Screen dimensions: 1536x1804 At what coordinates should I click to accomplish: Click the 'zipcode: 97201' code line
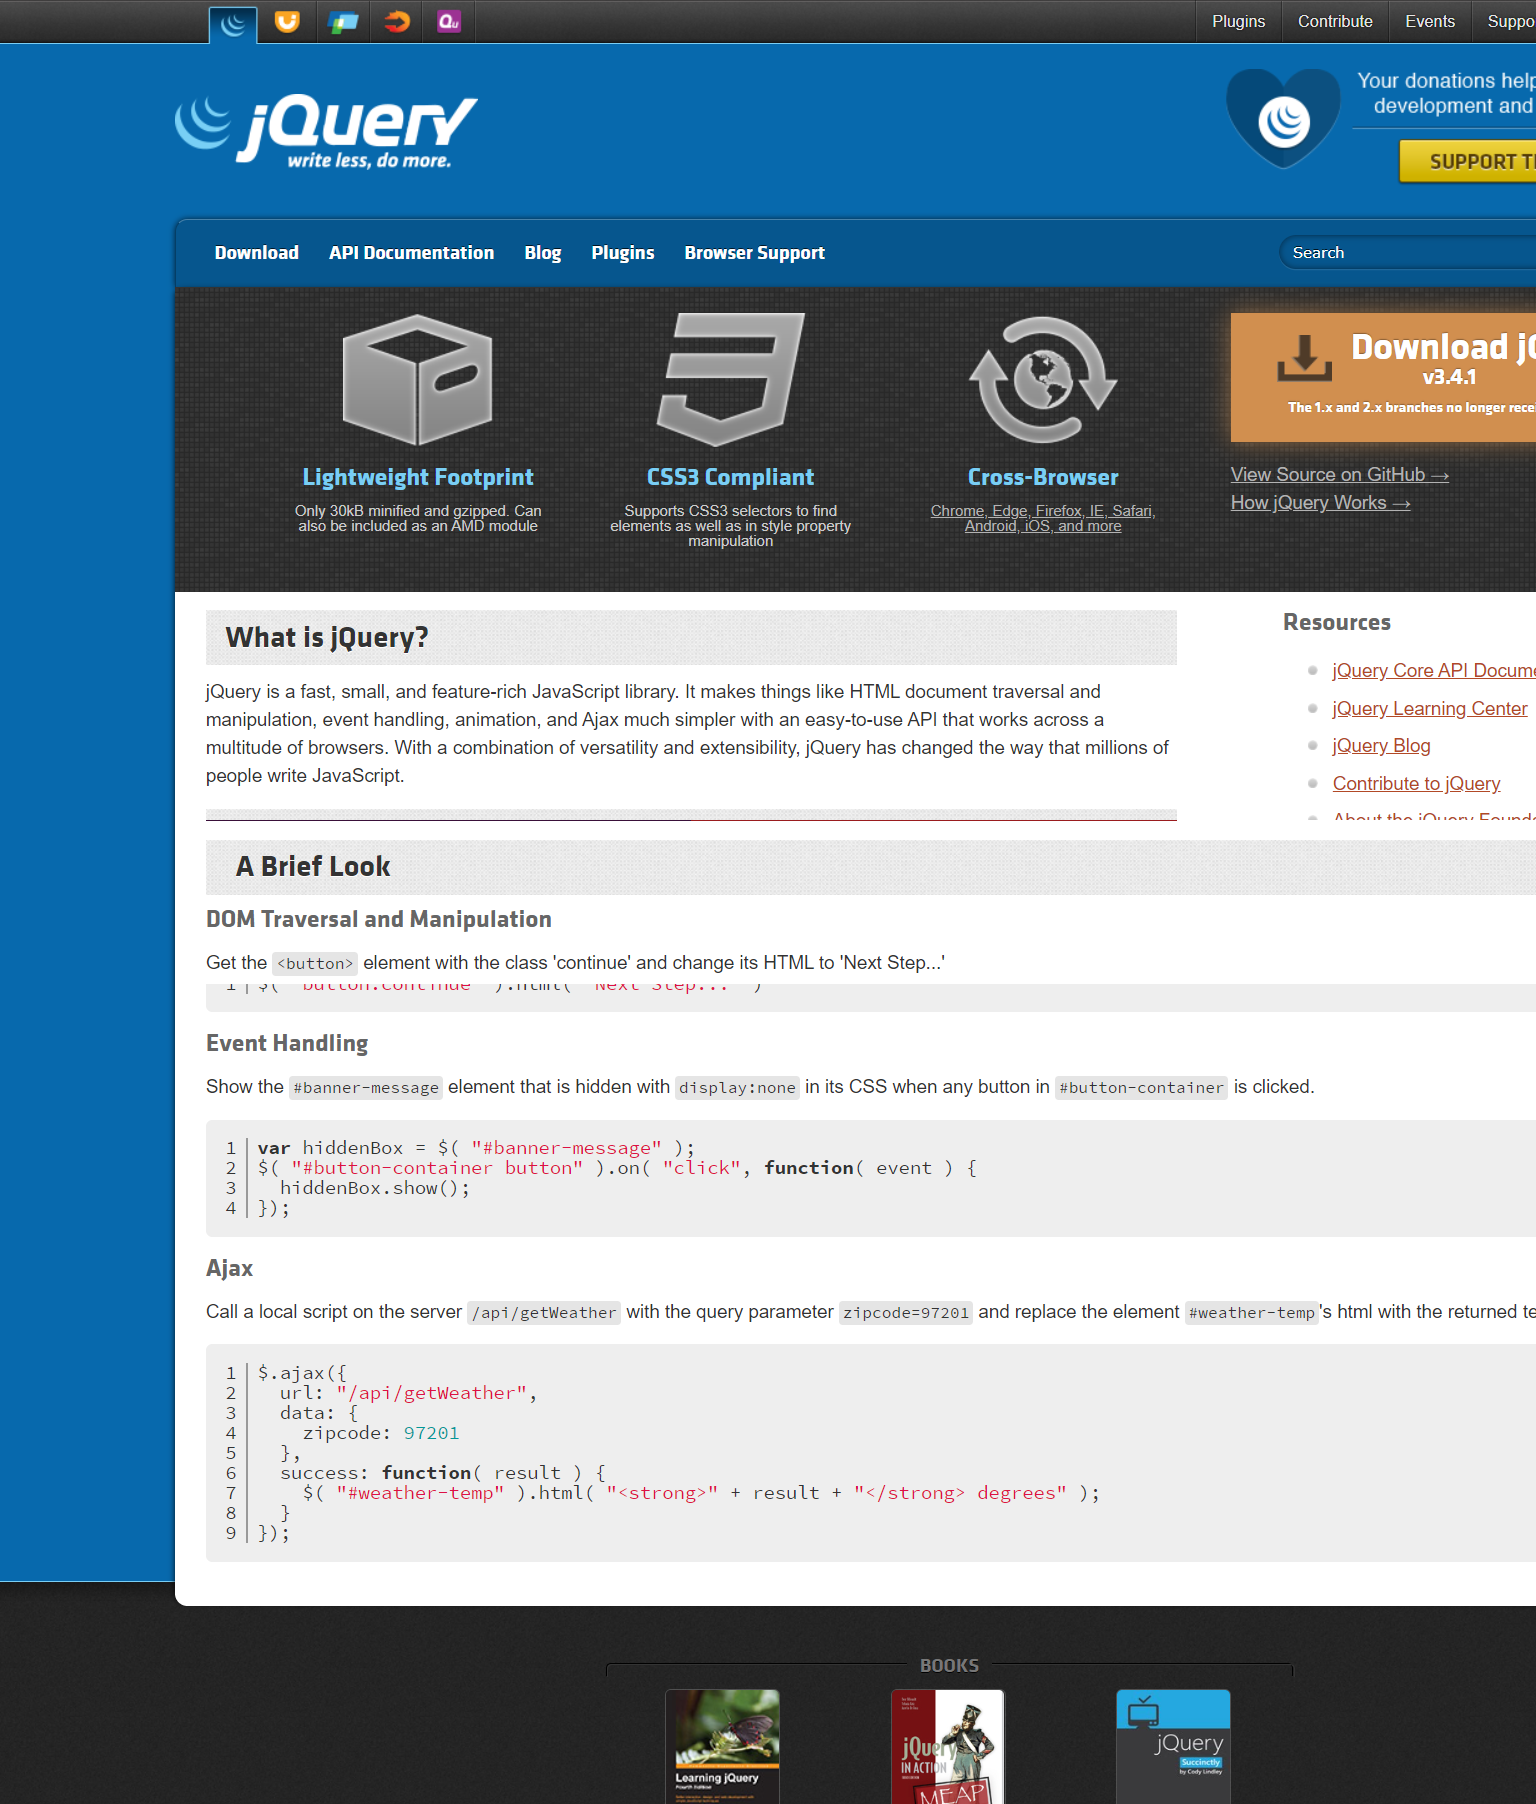[x=381, y=1433]
